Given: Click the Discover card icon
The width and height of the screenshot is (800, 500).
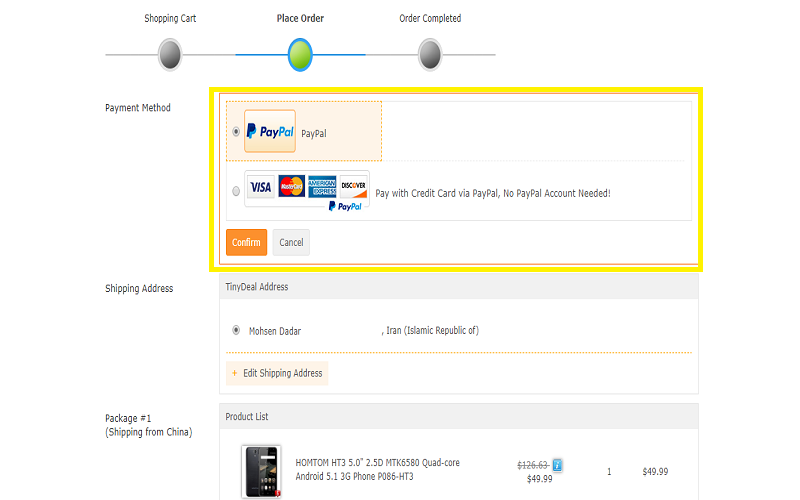Looking at the screenshot, I should [x=354, y=187].
